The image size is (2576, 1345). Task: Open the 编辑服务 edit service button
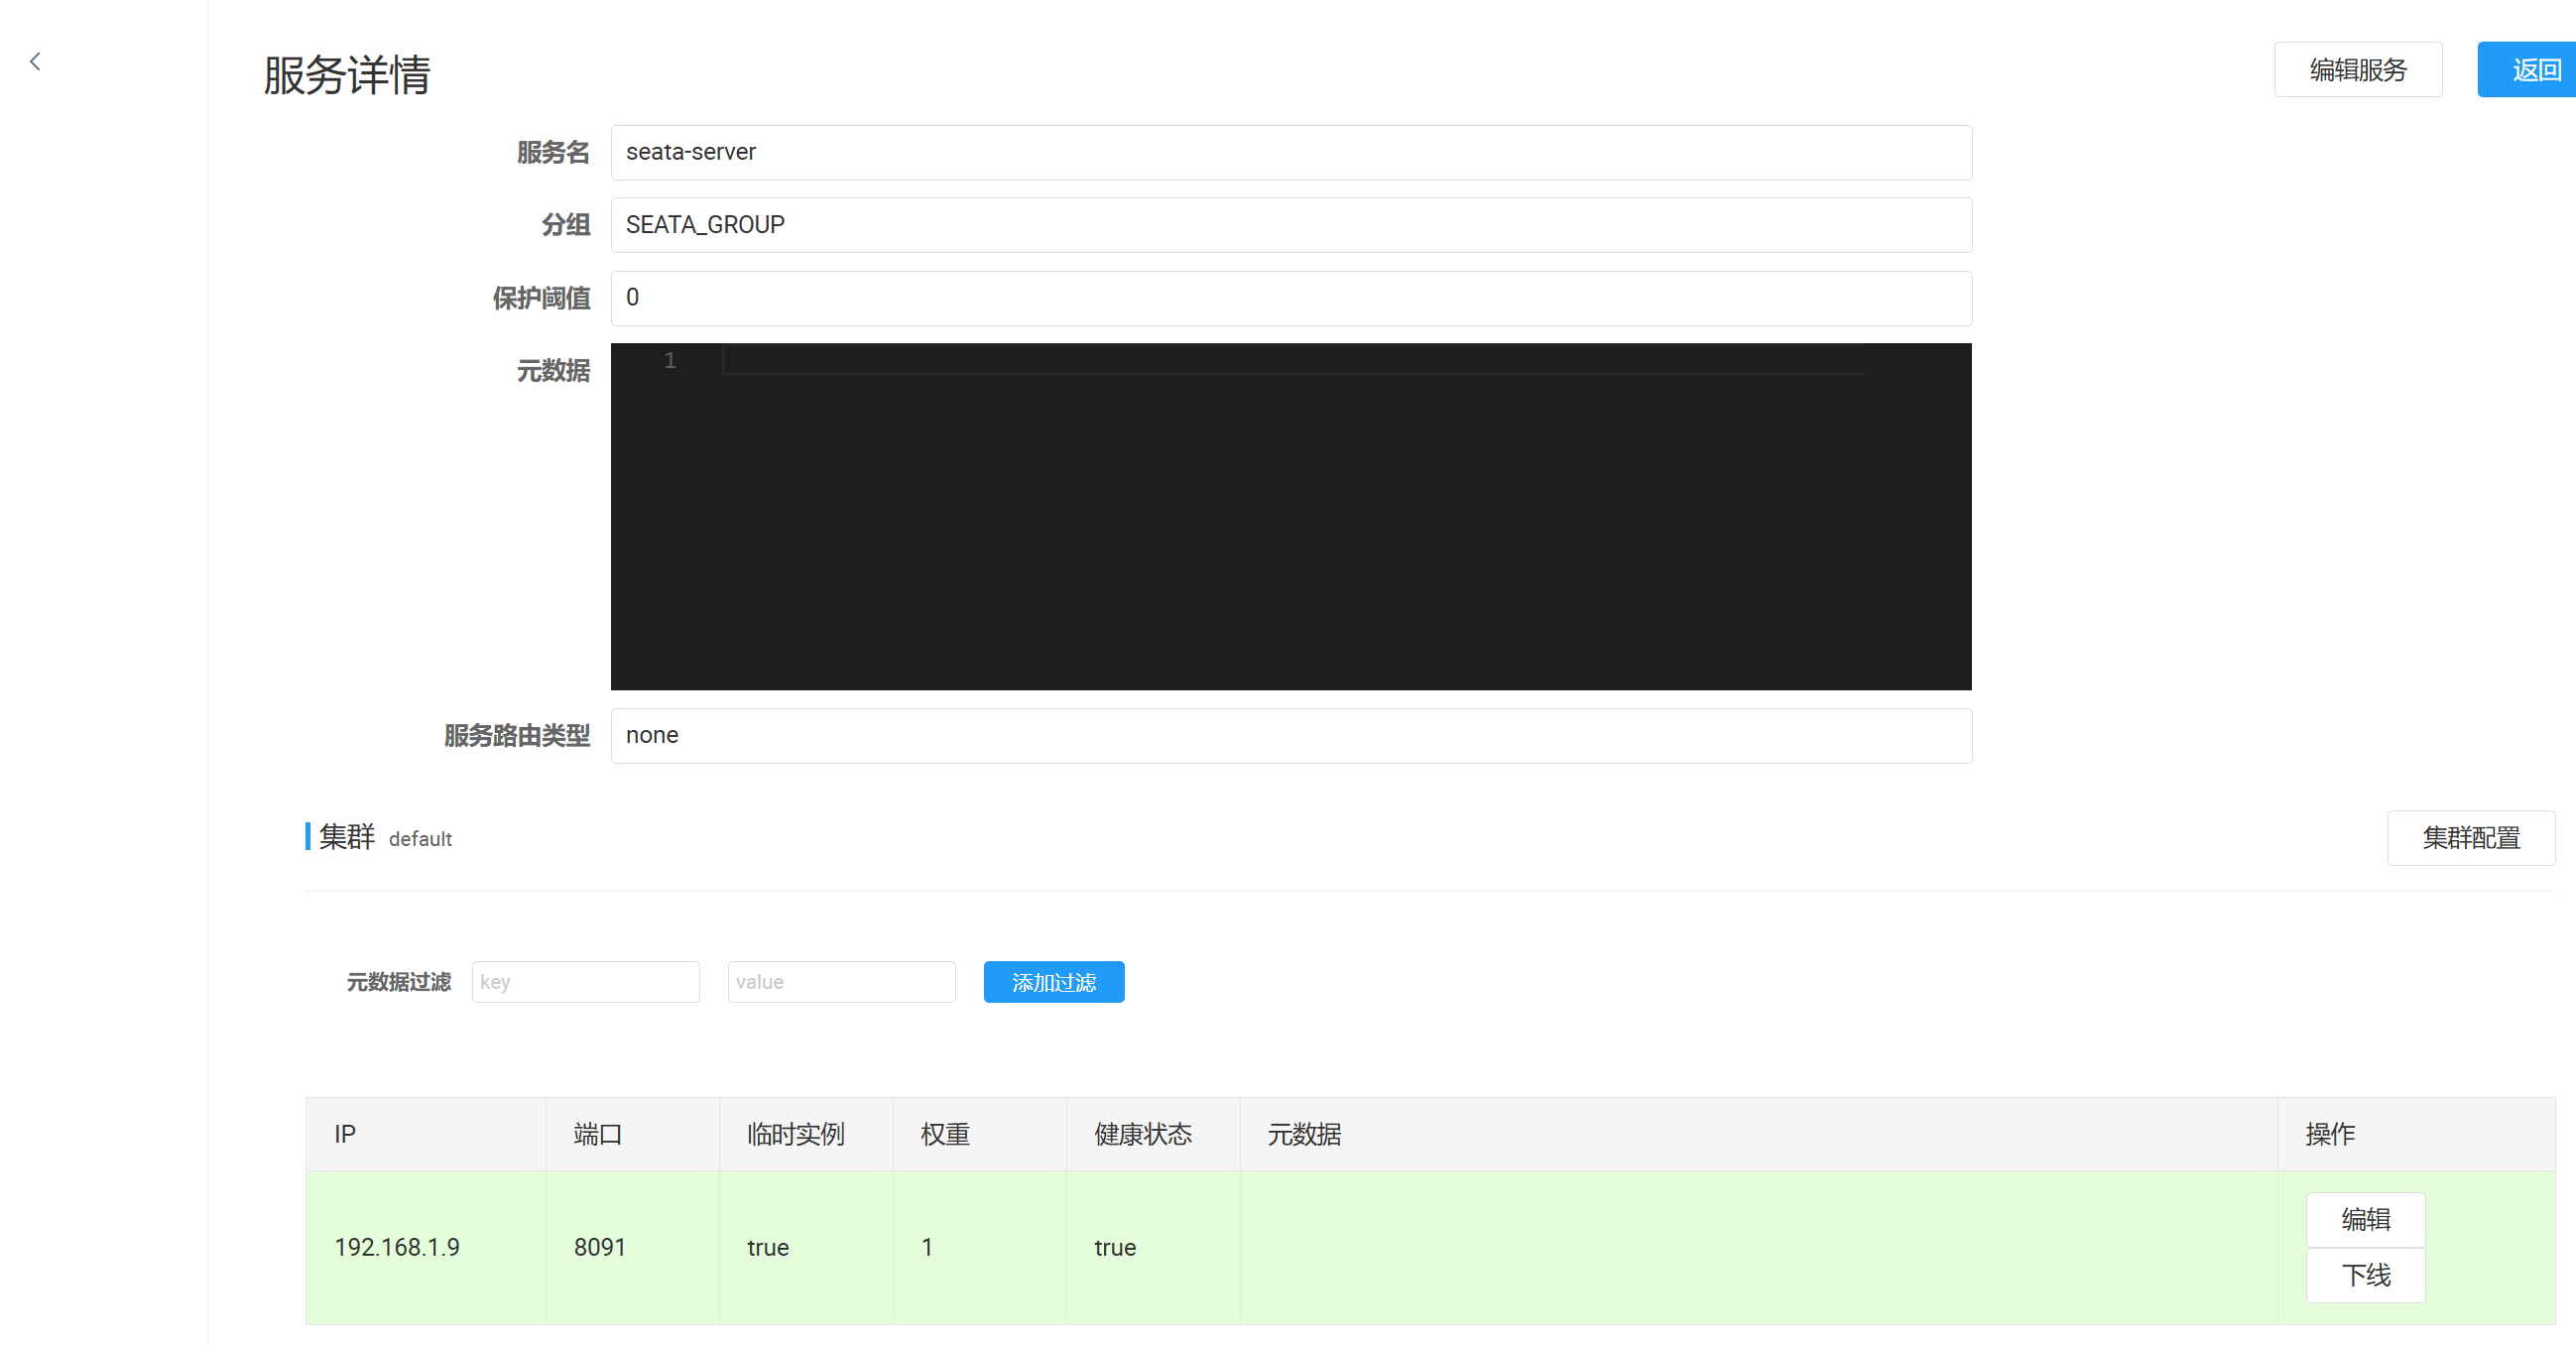(2357, 70)
